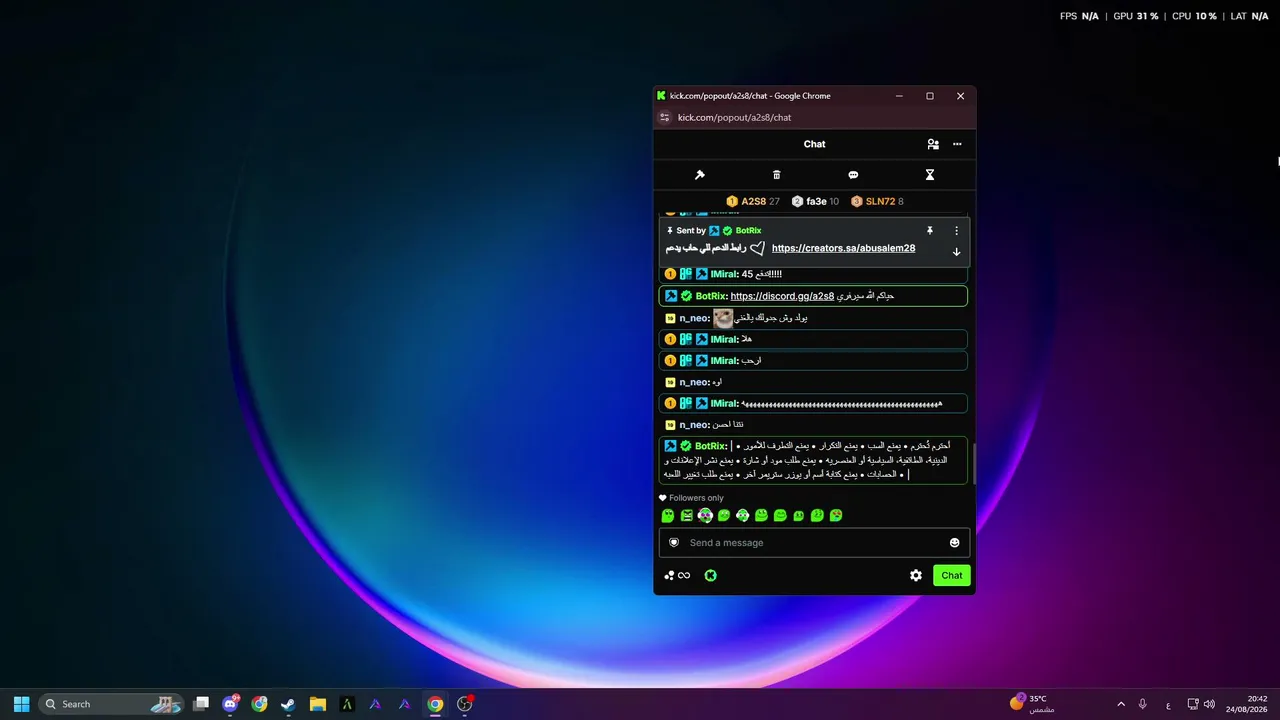Viewport: 1280px width, 720px height.
Task: Click the cat emote in n_neo's message
Action: point(723,318)
